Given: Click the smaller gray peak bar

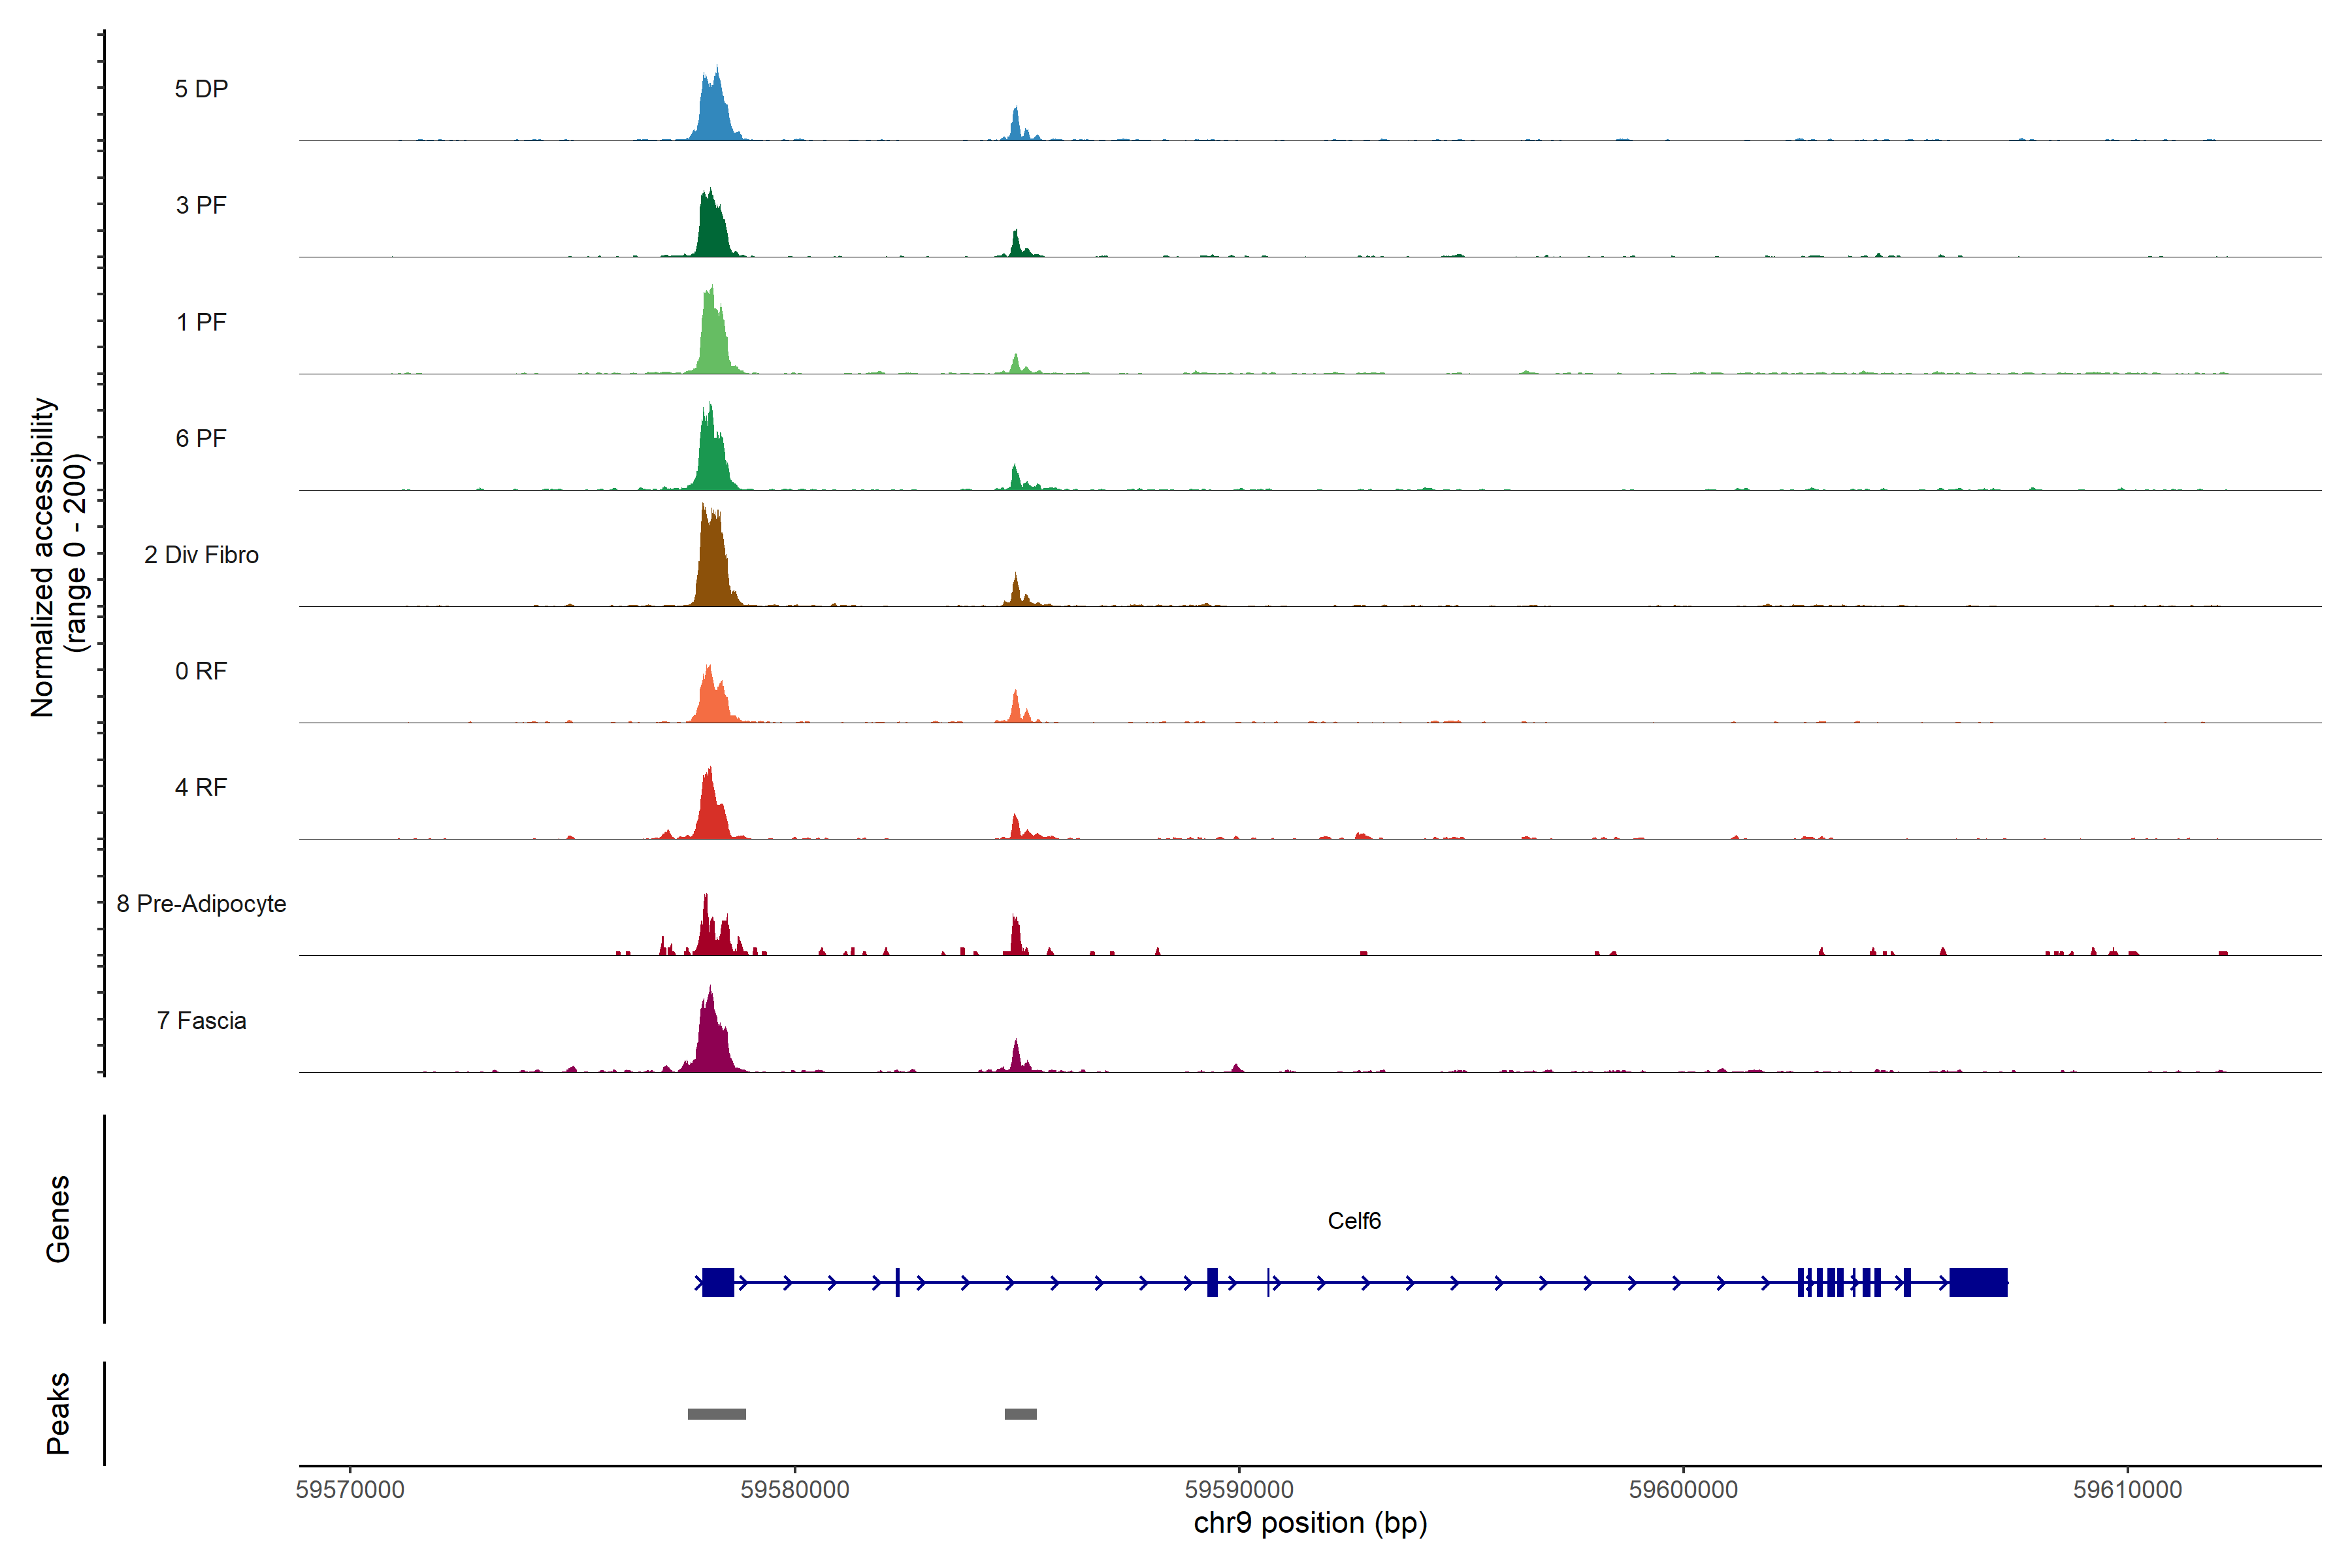Looking at the screenshot, I should 1021,1414.
